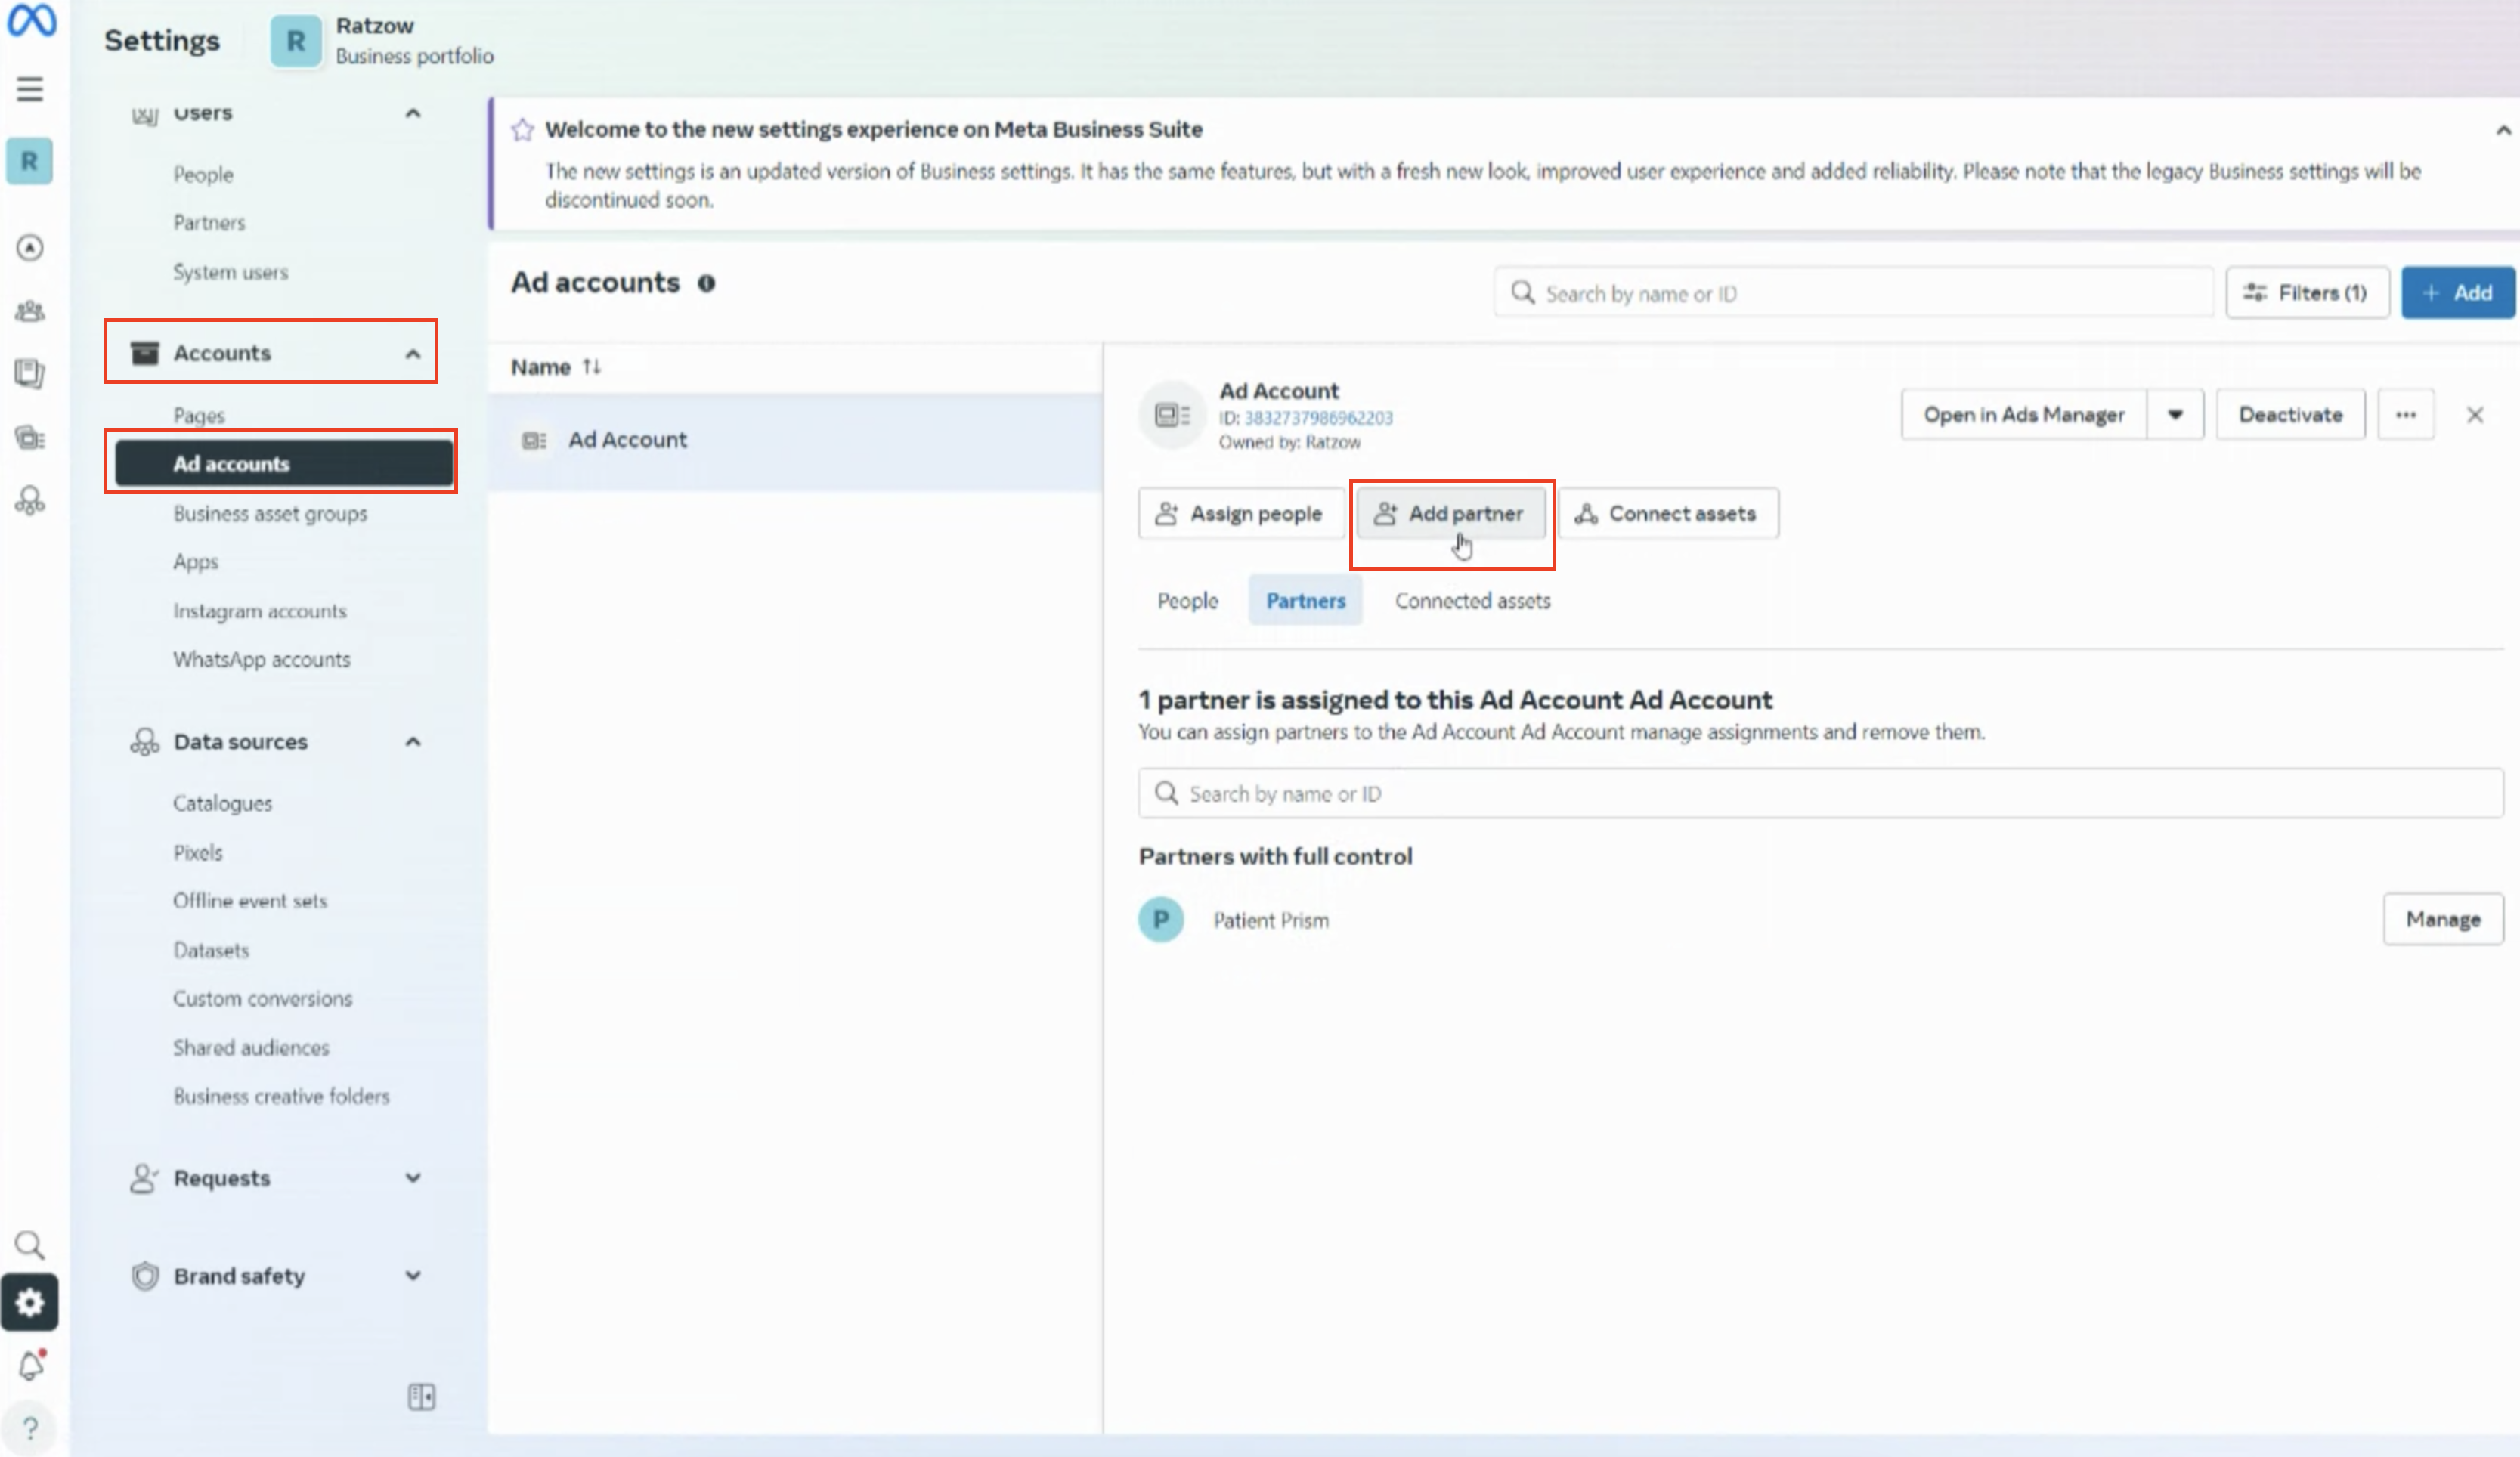
Task: Select the Ad Account row in list
Action: pos(795,441)
